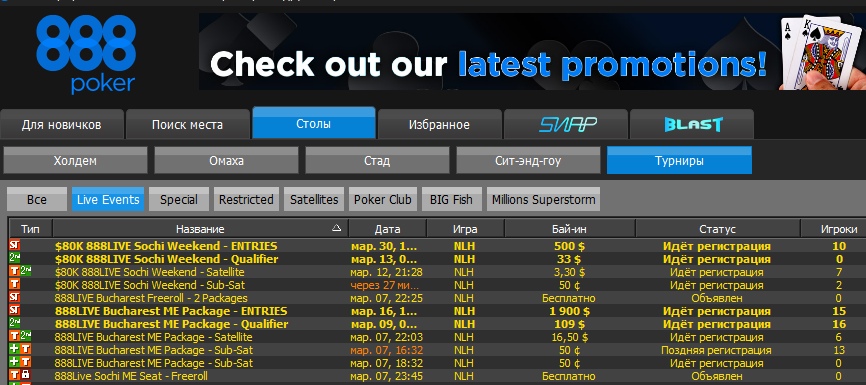Image resolution: width=866 pixels, height=385 pixels.
Task: Select the Сит-энд-гоу game button
Action: click(528, 161)
